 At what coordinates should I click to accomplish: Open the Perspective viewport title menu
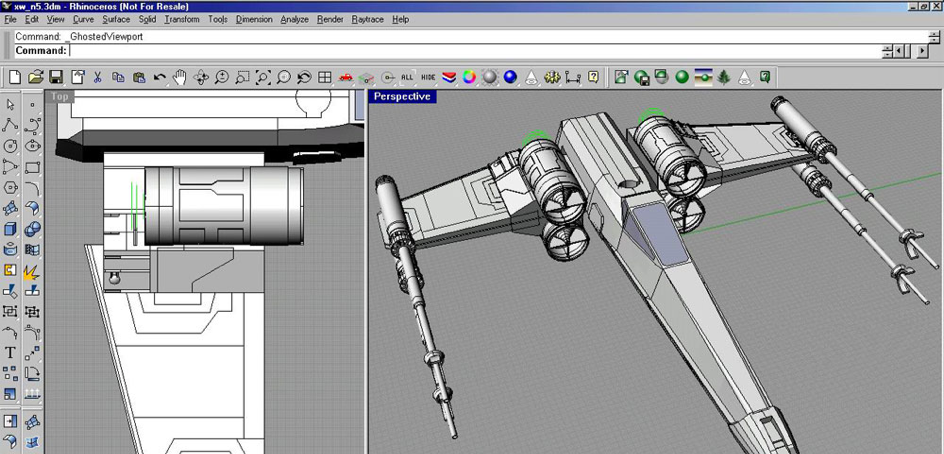point(402,97)
